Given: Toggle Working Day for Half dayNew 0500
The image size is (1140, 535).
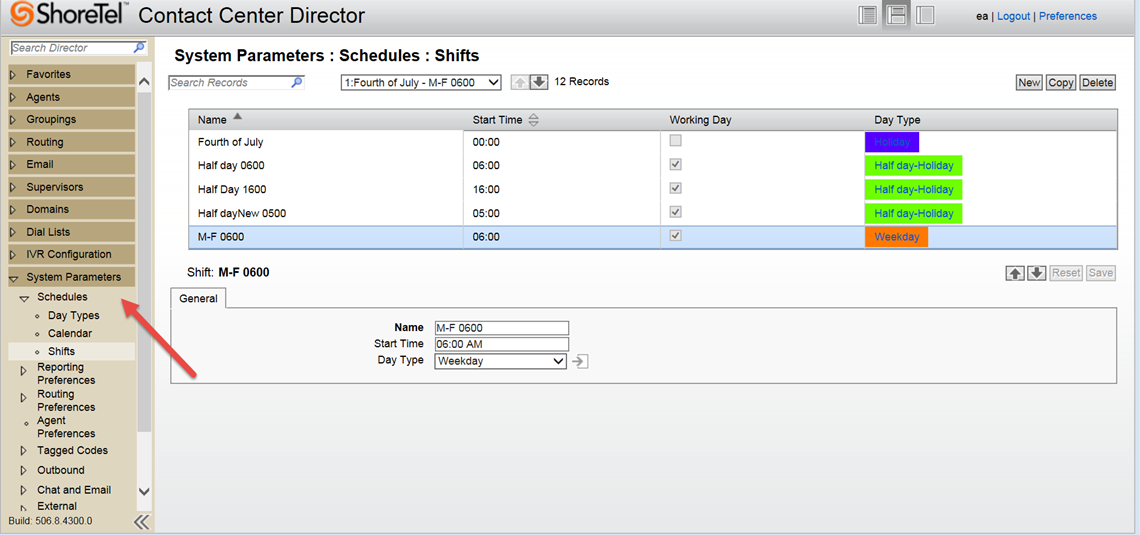Looking at the screenshot, I should (675, 212).
